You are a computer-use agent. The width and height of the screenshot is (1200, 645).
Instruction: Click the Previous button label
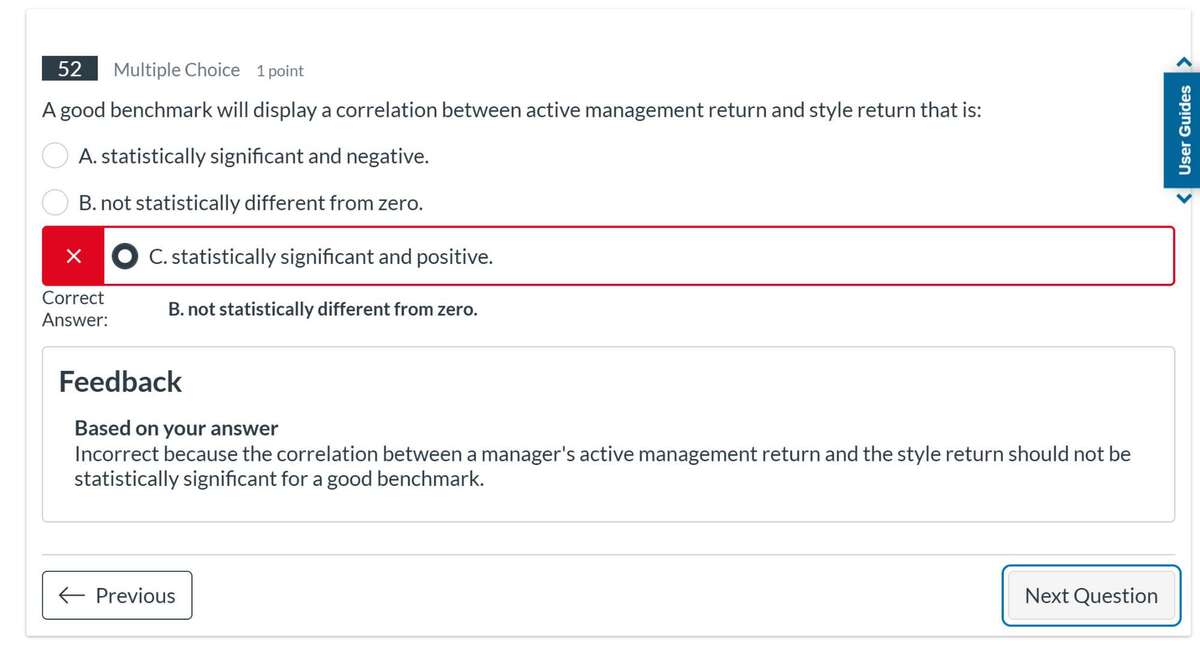click(x=135, y=595)
